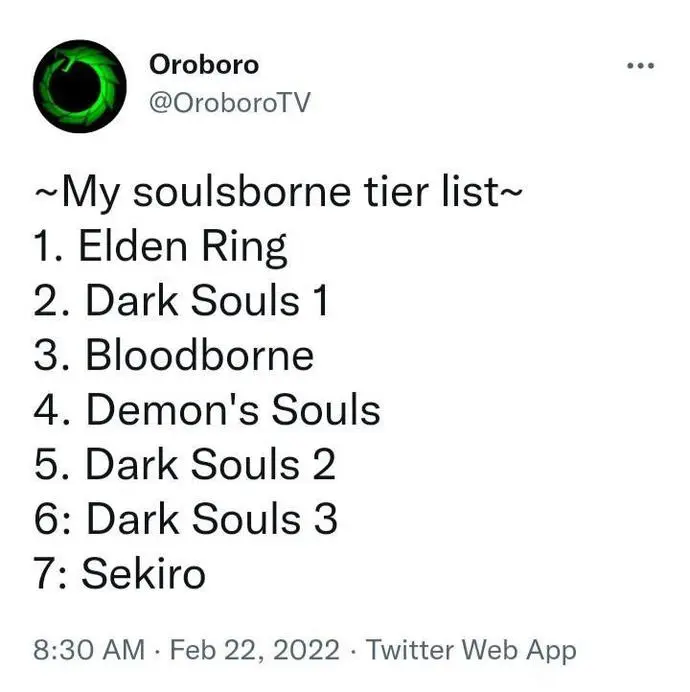Click the tweet heading 'My soulsborne tier list'
Screen dimensions: 690x692
278,192
